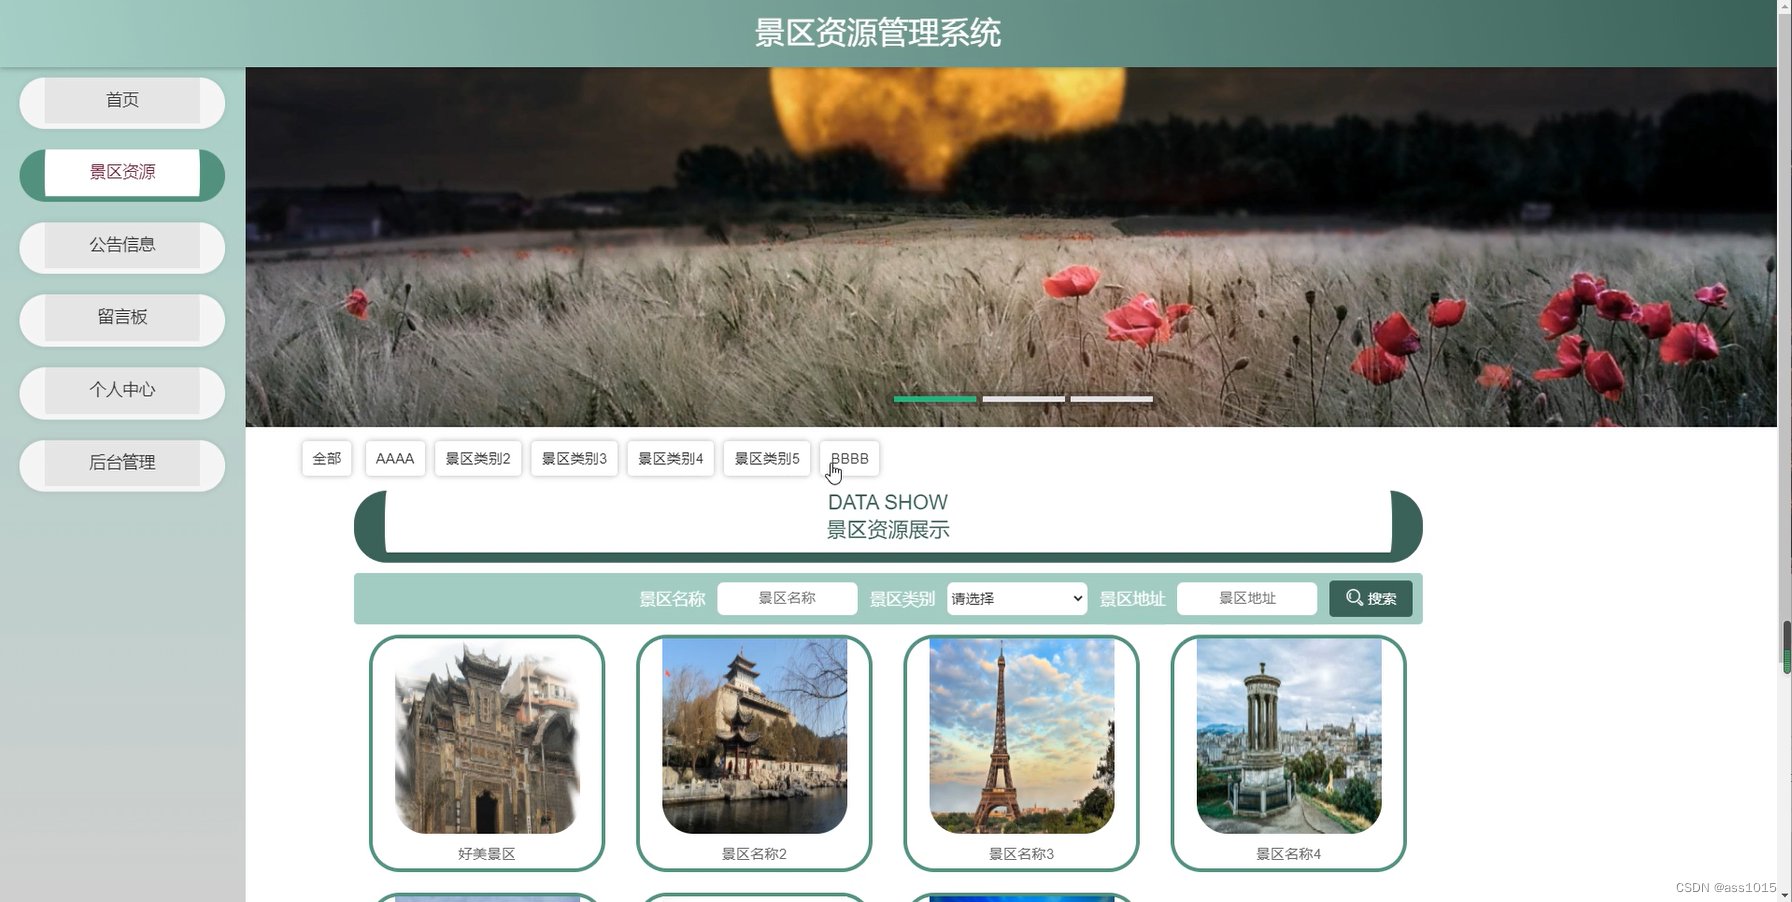The width and height of the screenshot is (1792, 902).
Task: Click the 景区名称2 card title text
Action: [755, 854]
